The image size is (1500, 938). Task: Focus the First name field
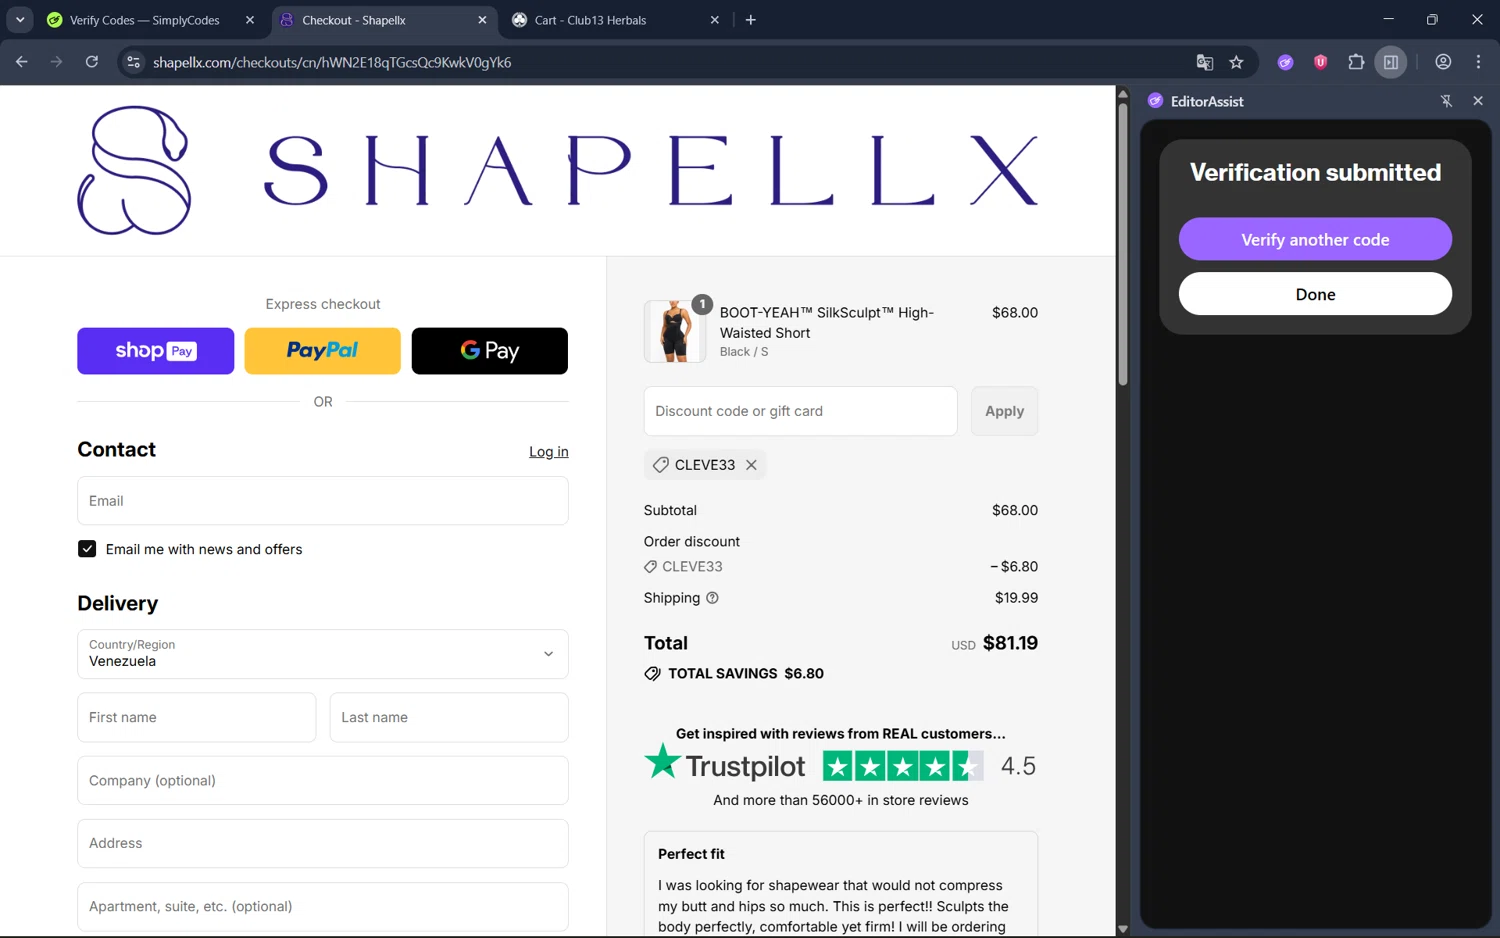click(x=196, y=718)
